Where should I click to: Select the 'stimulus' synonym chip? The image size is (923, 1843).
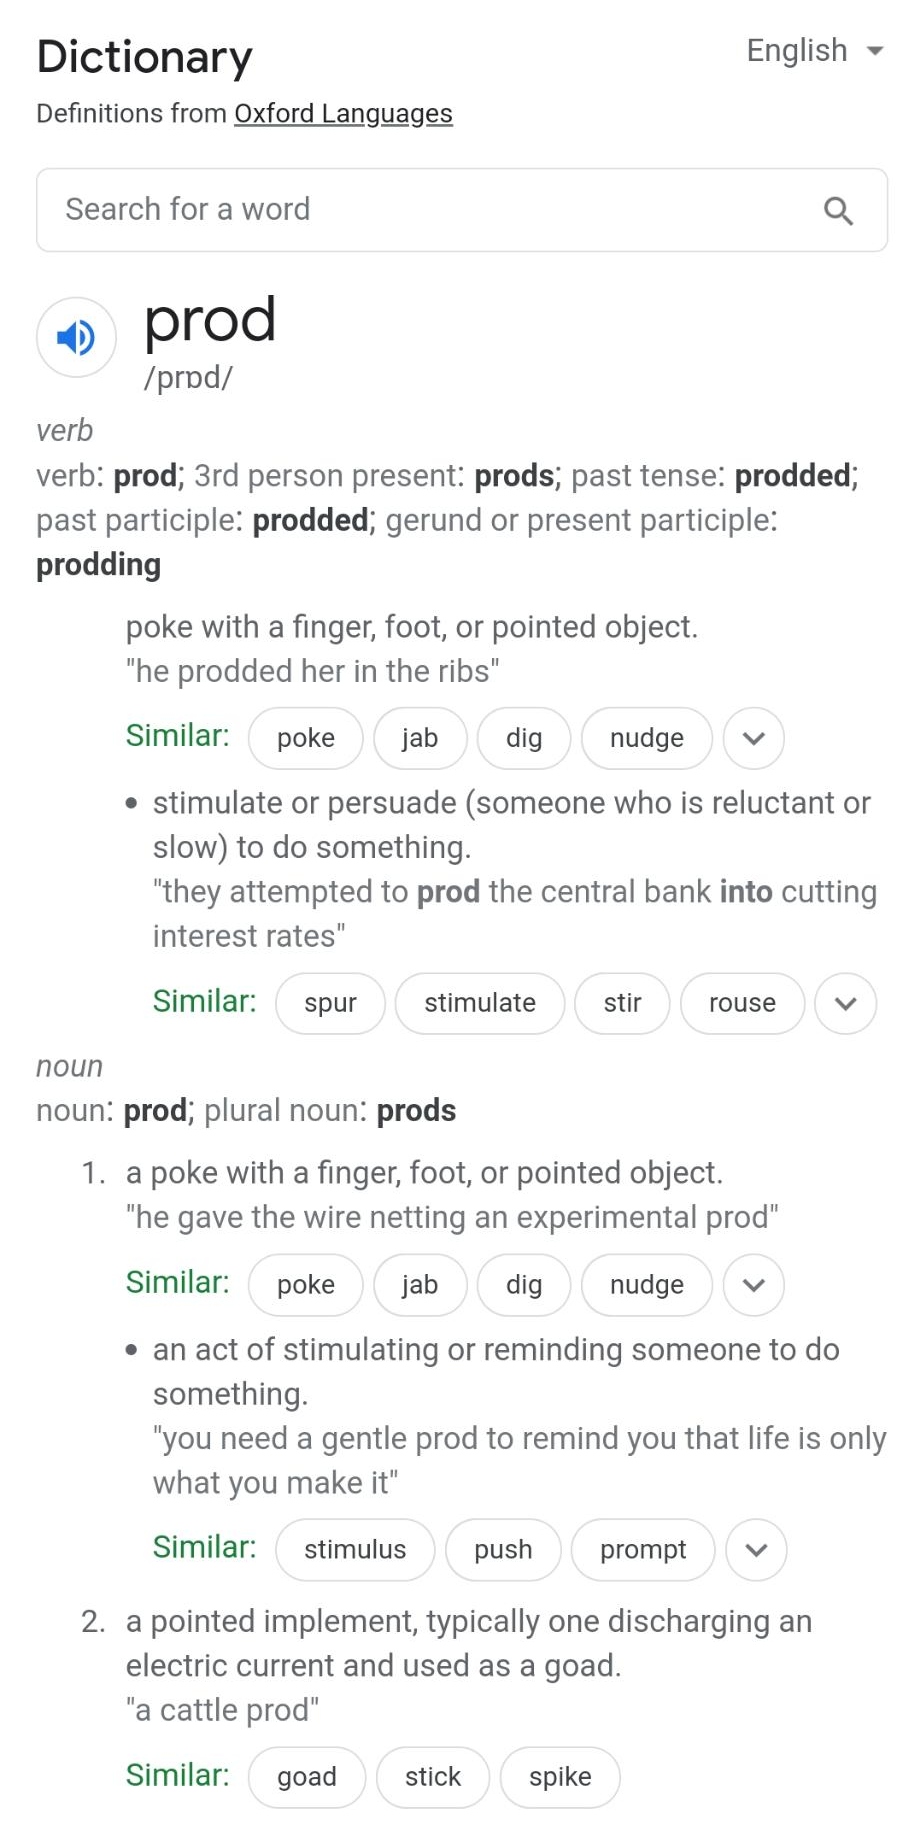355,1550
